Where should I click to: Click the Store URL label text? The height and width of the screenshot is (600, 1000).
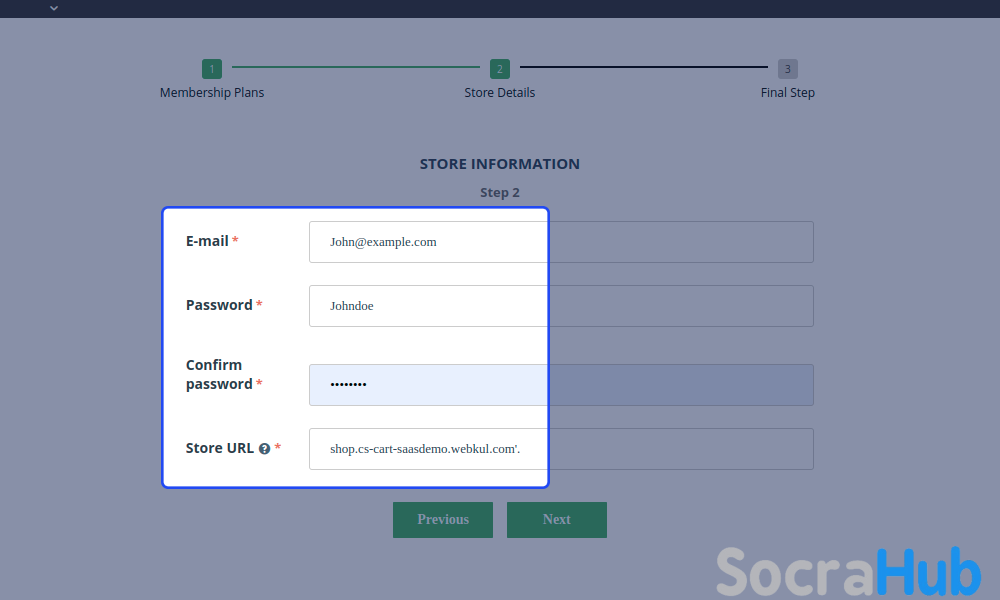pyautogui.click(x=219, y=448)
